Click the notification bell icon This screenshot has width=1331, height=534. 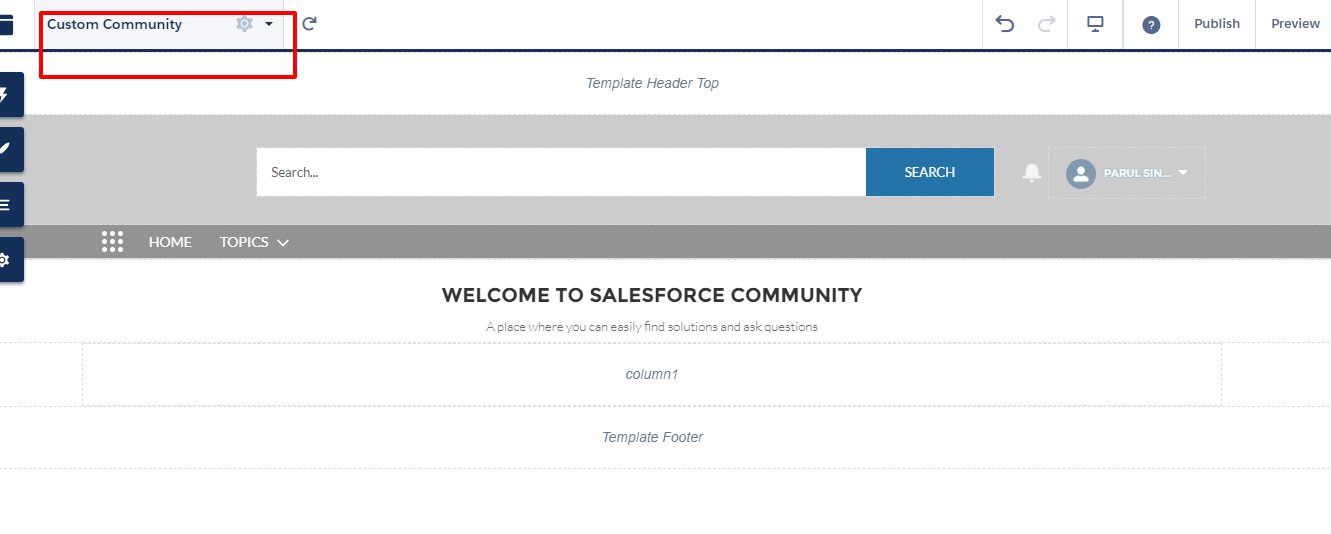click(1032, 173)
